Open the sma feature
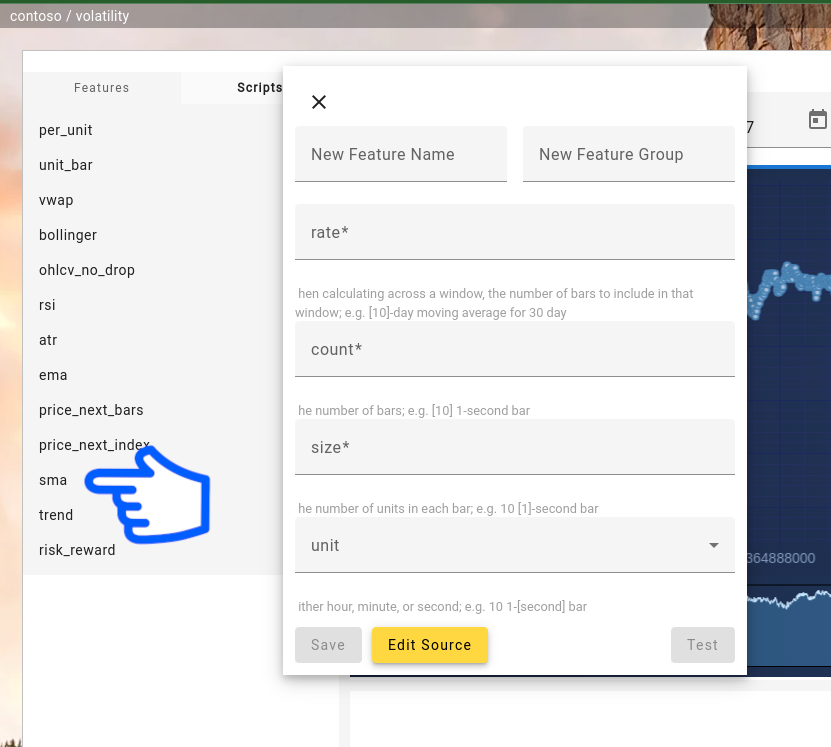Viewport: 831px width, 747px height. pos(53,480)
